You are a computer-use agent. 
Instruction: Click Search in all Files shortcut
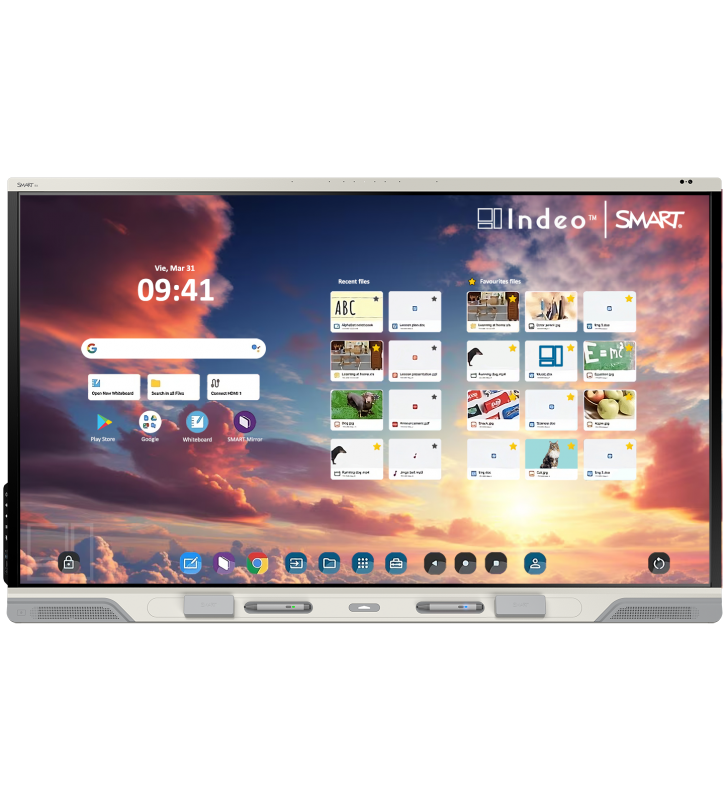[173, 387]
